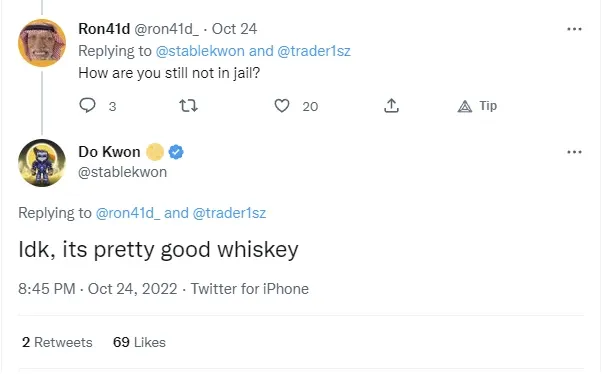Open more options on Ron41d's tweet
602x374 pixels.
(x=574, y=29)
